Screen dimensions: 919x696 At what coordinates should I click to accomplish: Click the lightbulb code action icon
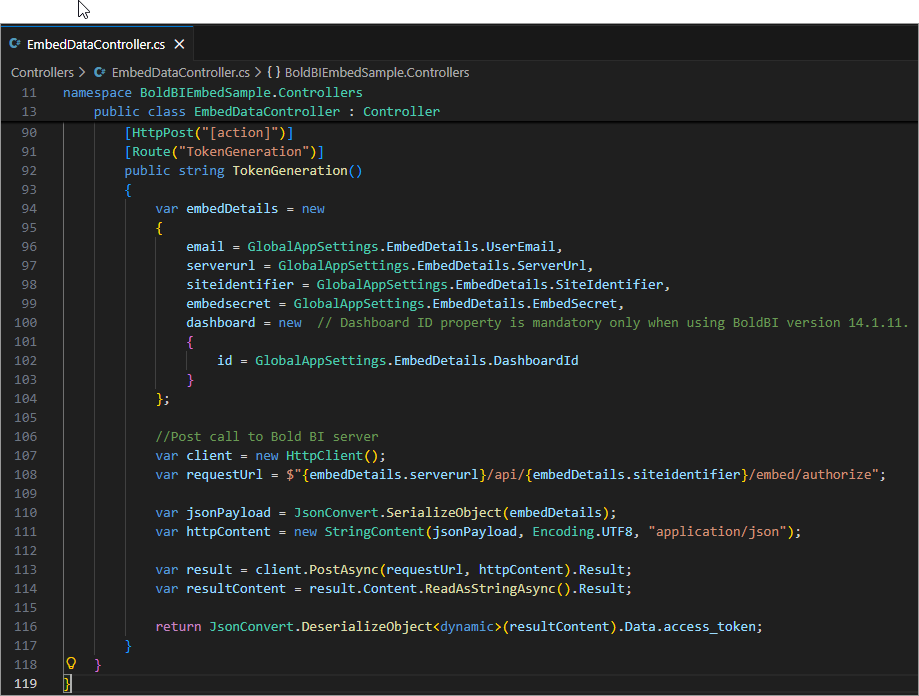point(71,664)
